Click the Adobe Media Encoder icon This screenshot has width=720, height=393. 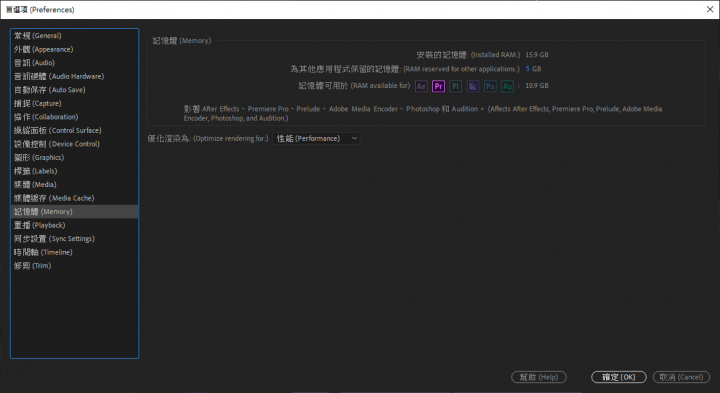[x=473, y=86]
